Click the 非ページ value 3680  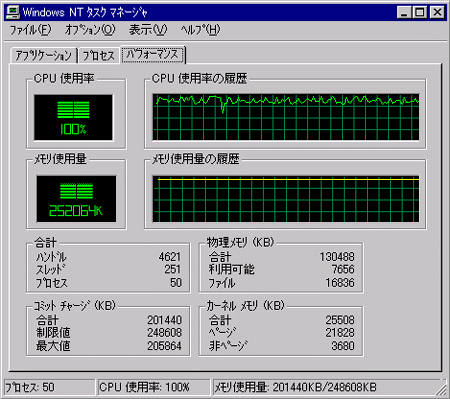(343, 346)
